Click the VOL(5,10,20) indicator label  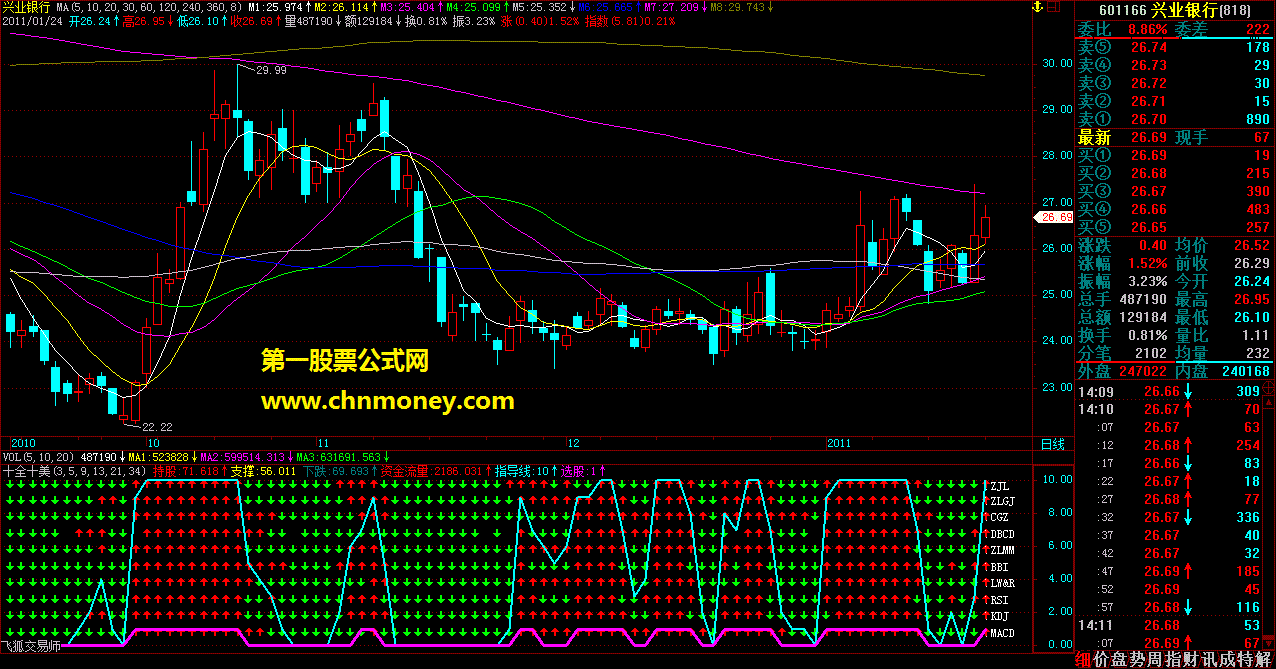point(38,456)
